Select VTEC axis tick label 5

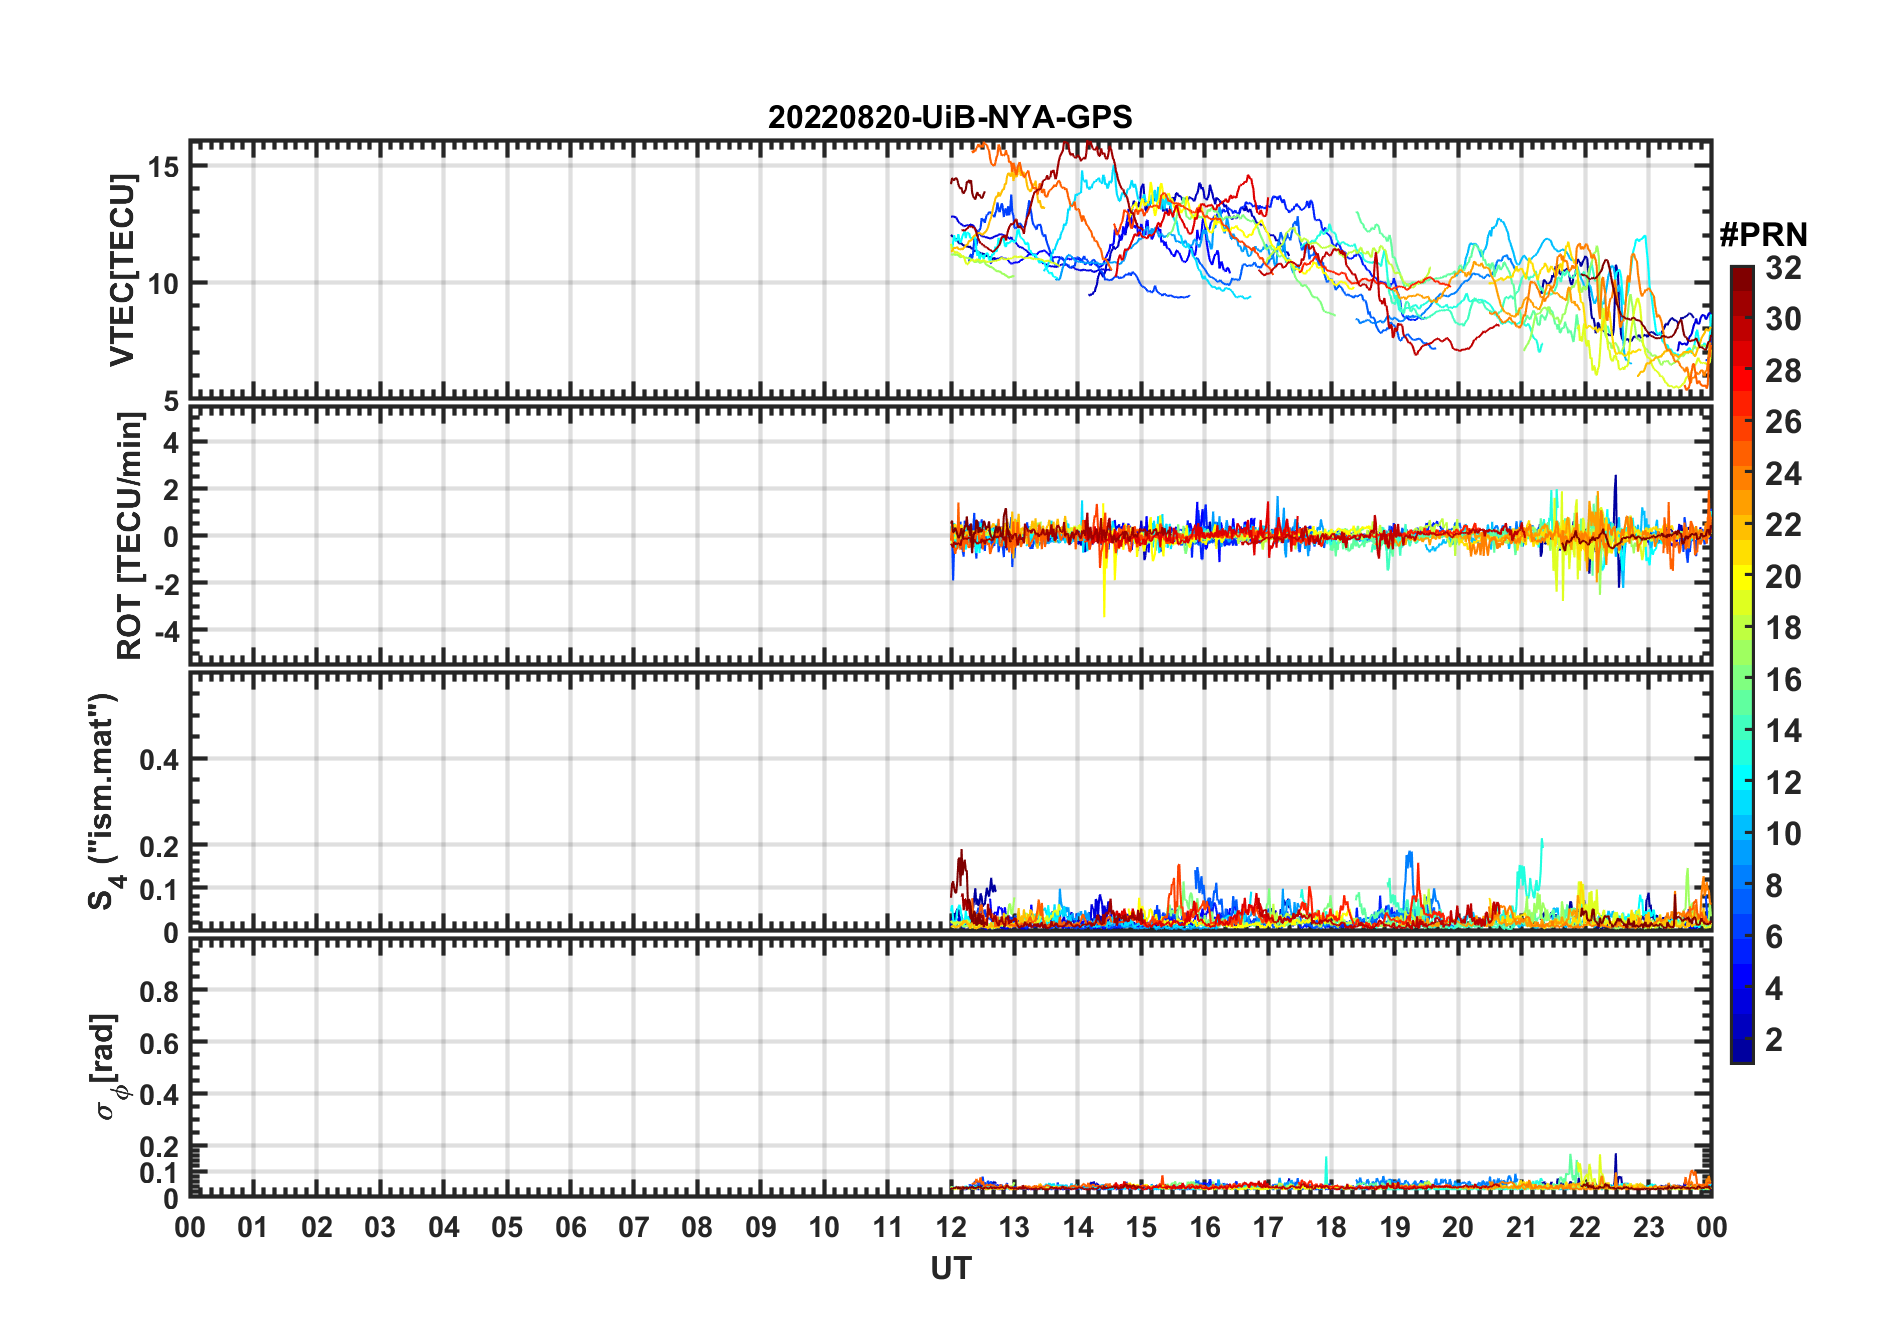point(173,401)
